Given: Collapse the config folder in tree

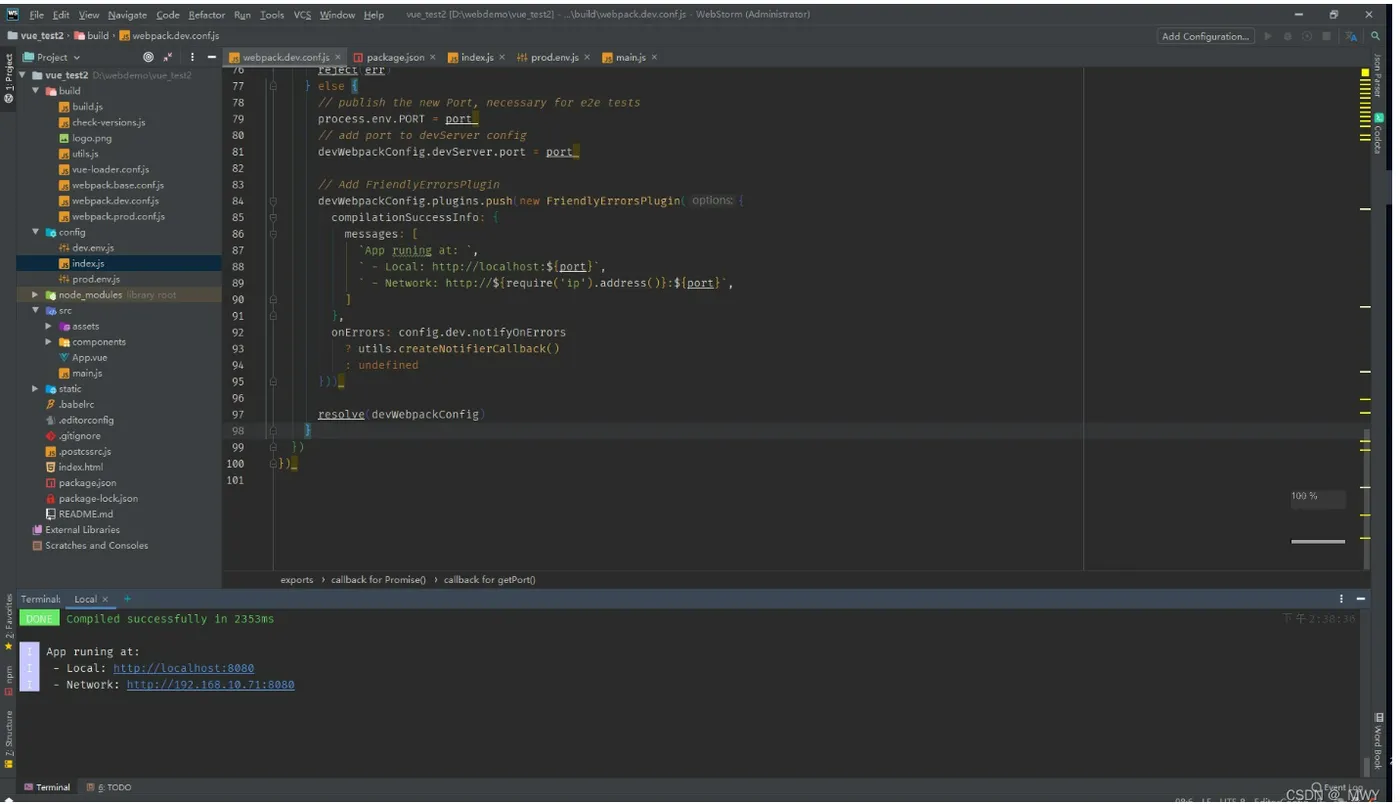Looking at the screenshot, I should 36,232.
